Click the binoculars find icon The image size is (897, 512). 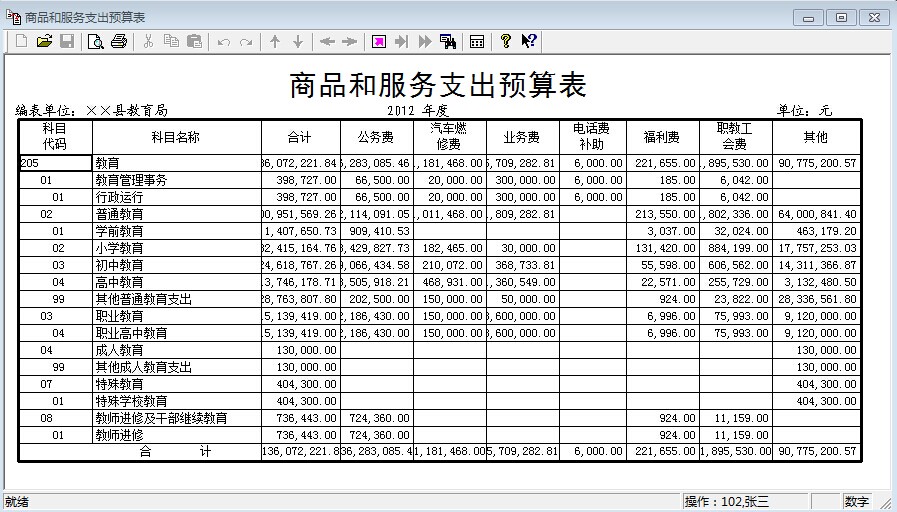point(448,41)
